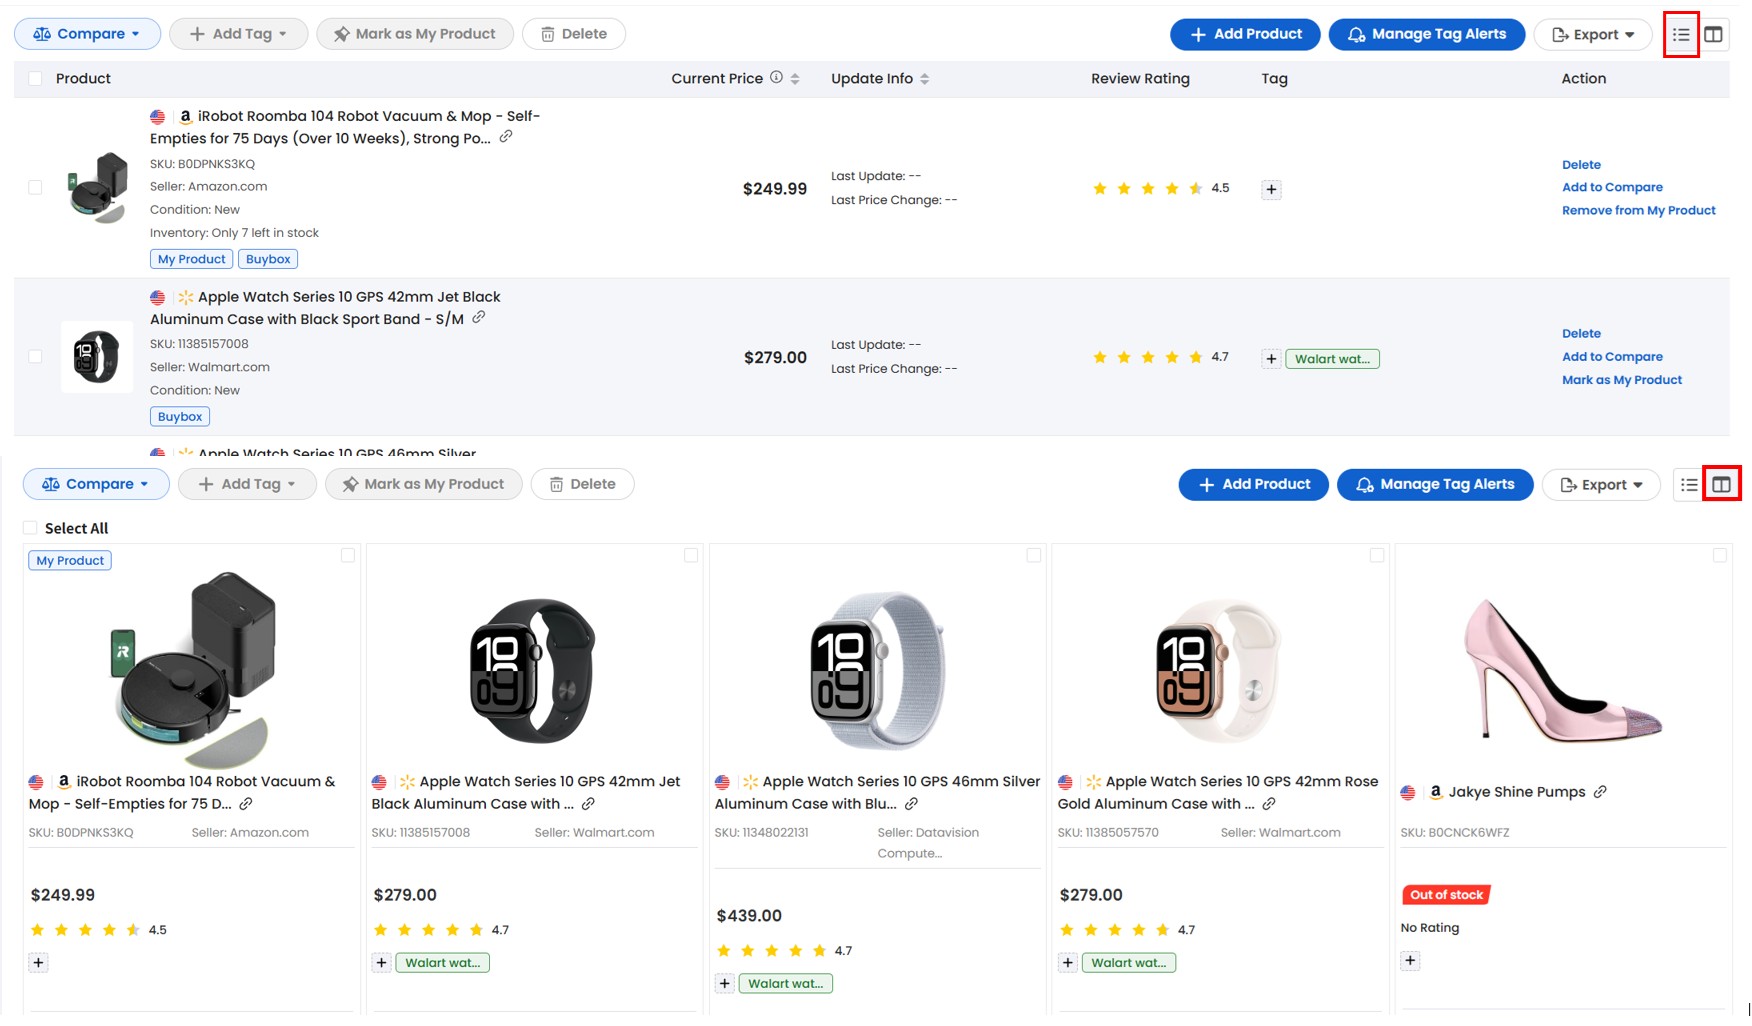The image size is (1752, 1026).
Task: Click the Walmart spark icon on Apple Watch 46mm card
Action: (x=750, y=782)
